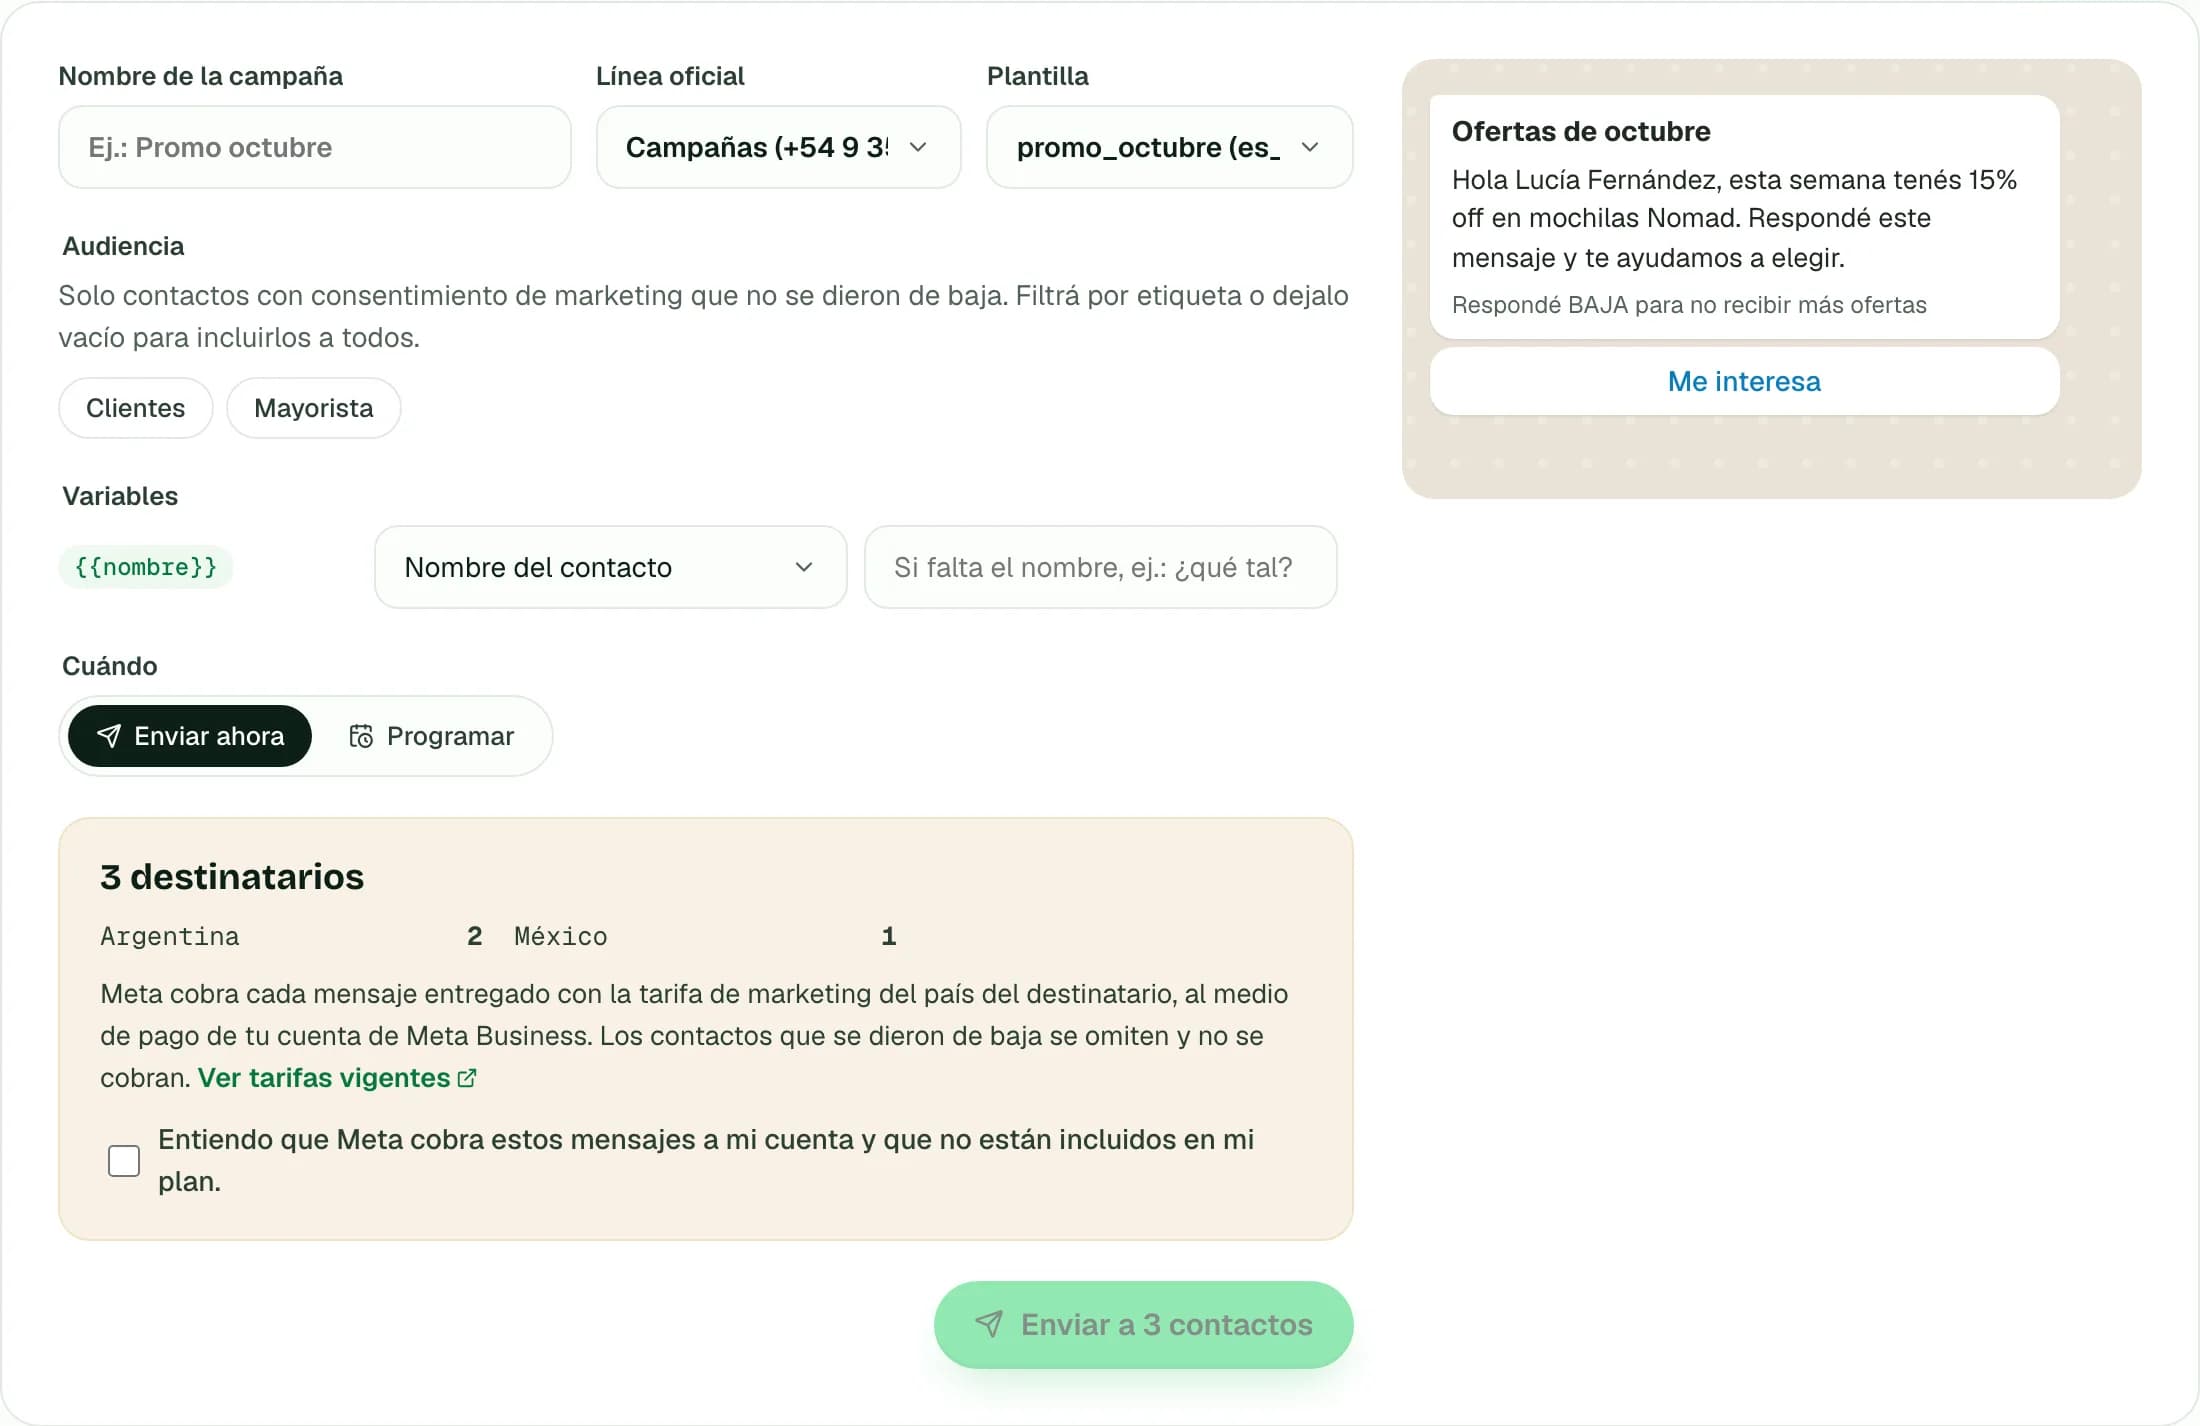Toggle the Mayorista audience tag

314,408
